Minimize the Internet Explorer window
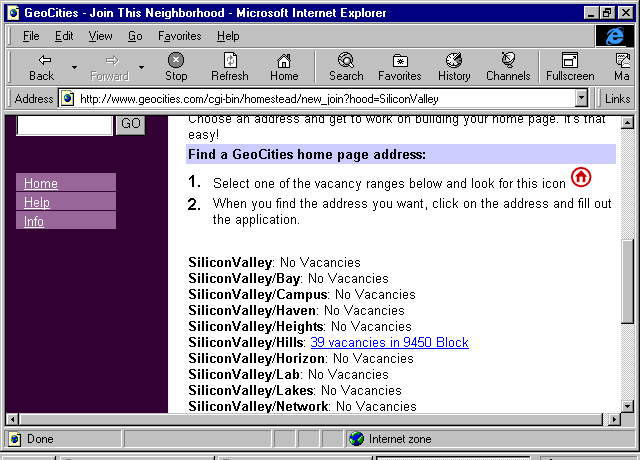Image resolution: width=640 pixels, height=460 pixels. pos(590,13)
